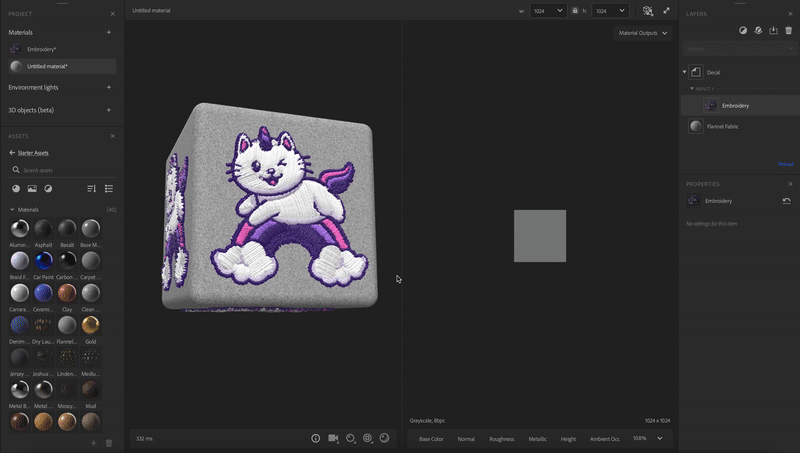
Task: Close the Project panel
Action: pos(113,14)
